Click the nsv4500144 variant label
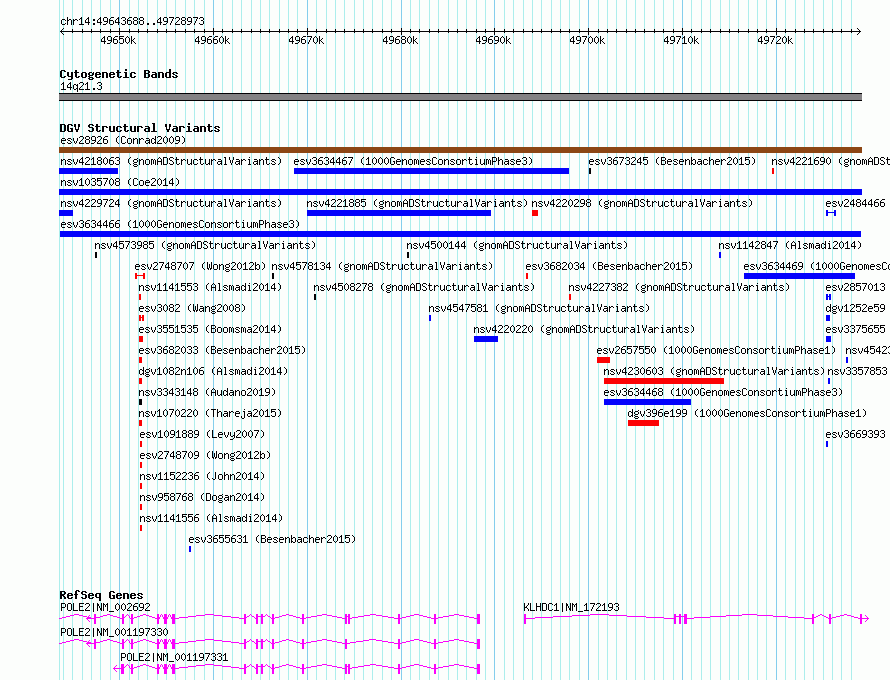This screenshot has width=890, height=680. [517, 245]
